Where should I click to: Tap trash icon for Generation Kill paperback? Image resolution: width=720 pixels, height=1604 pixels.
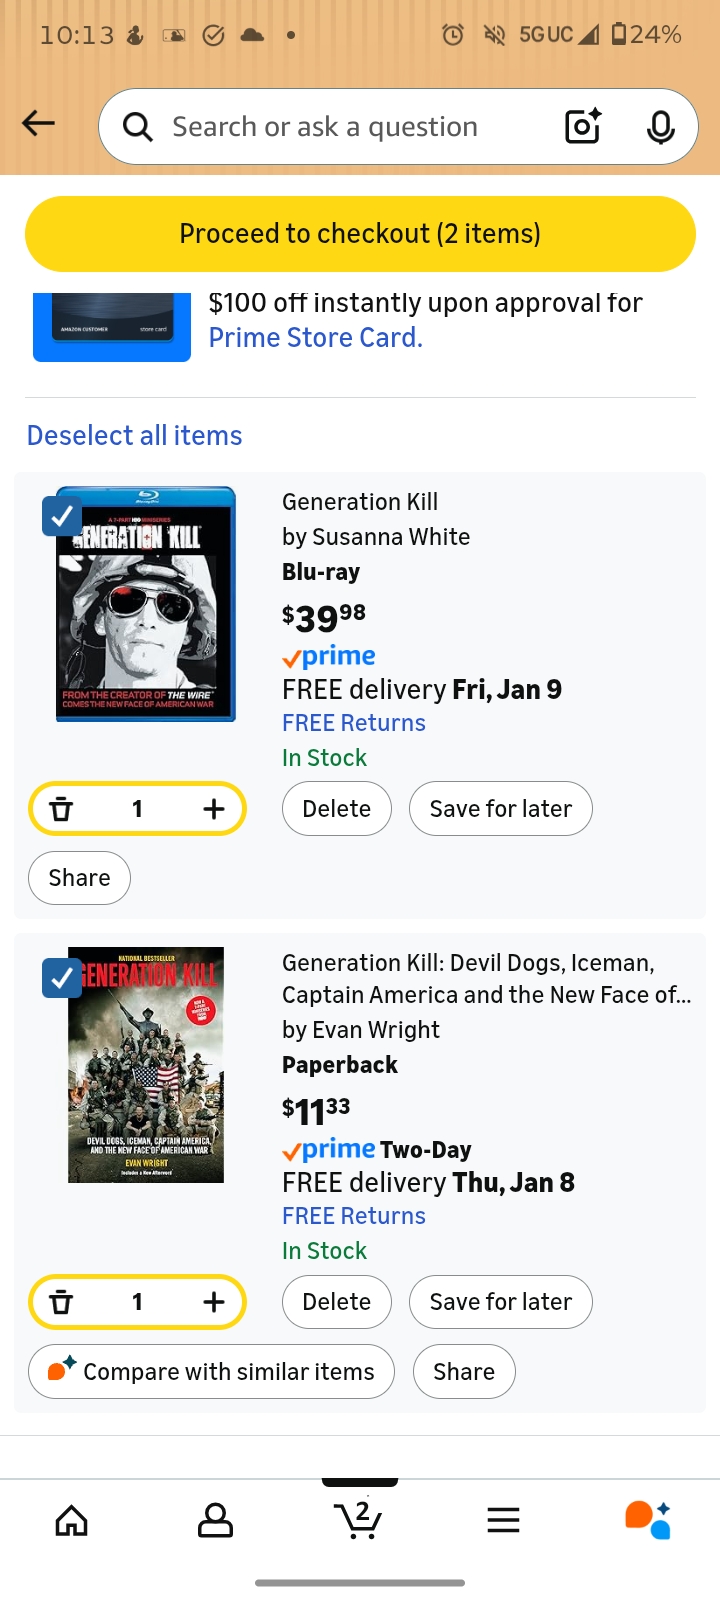tap(62, 1302)
